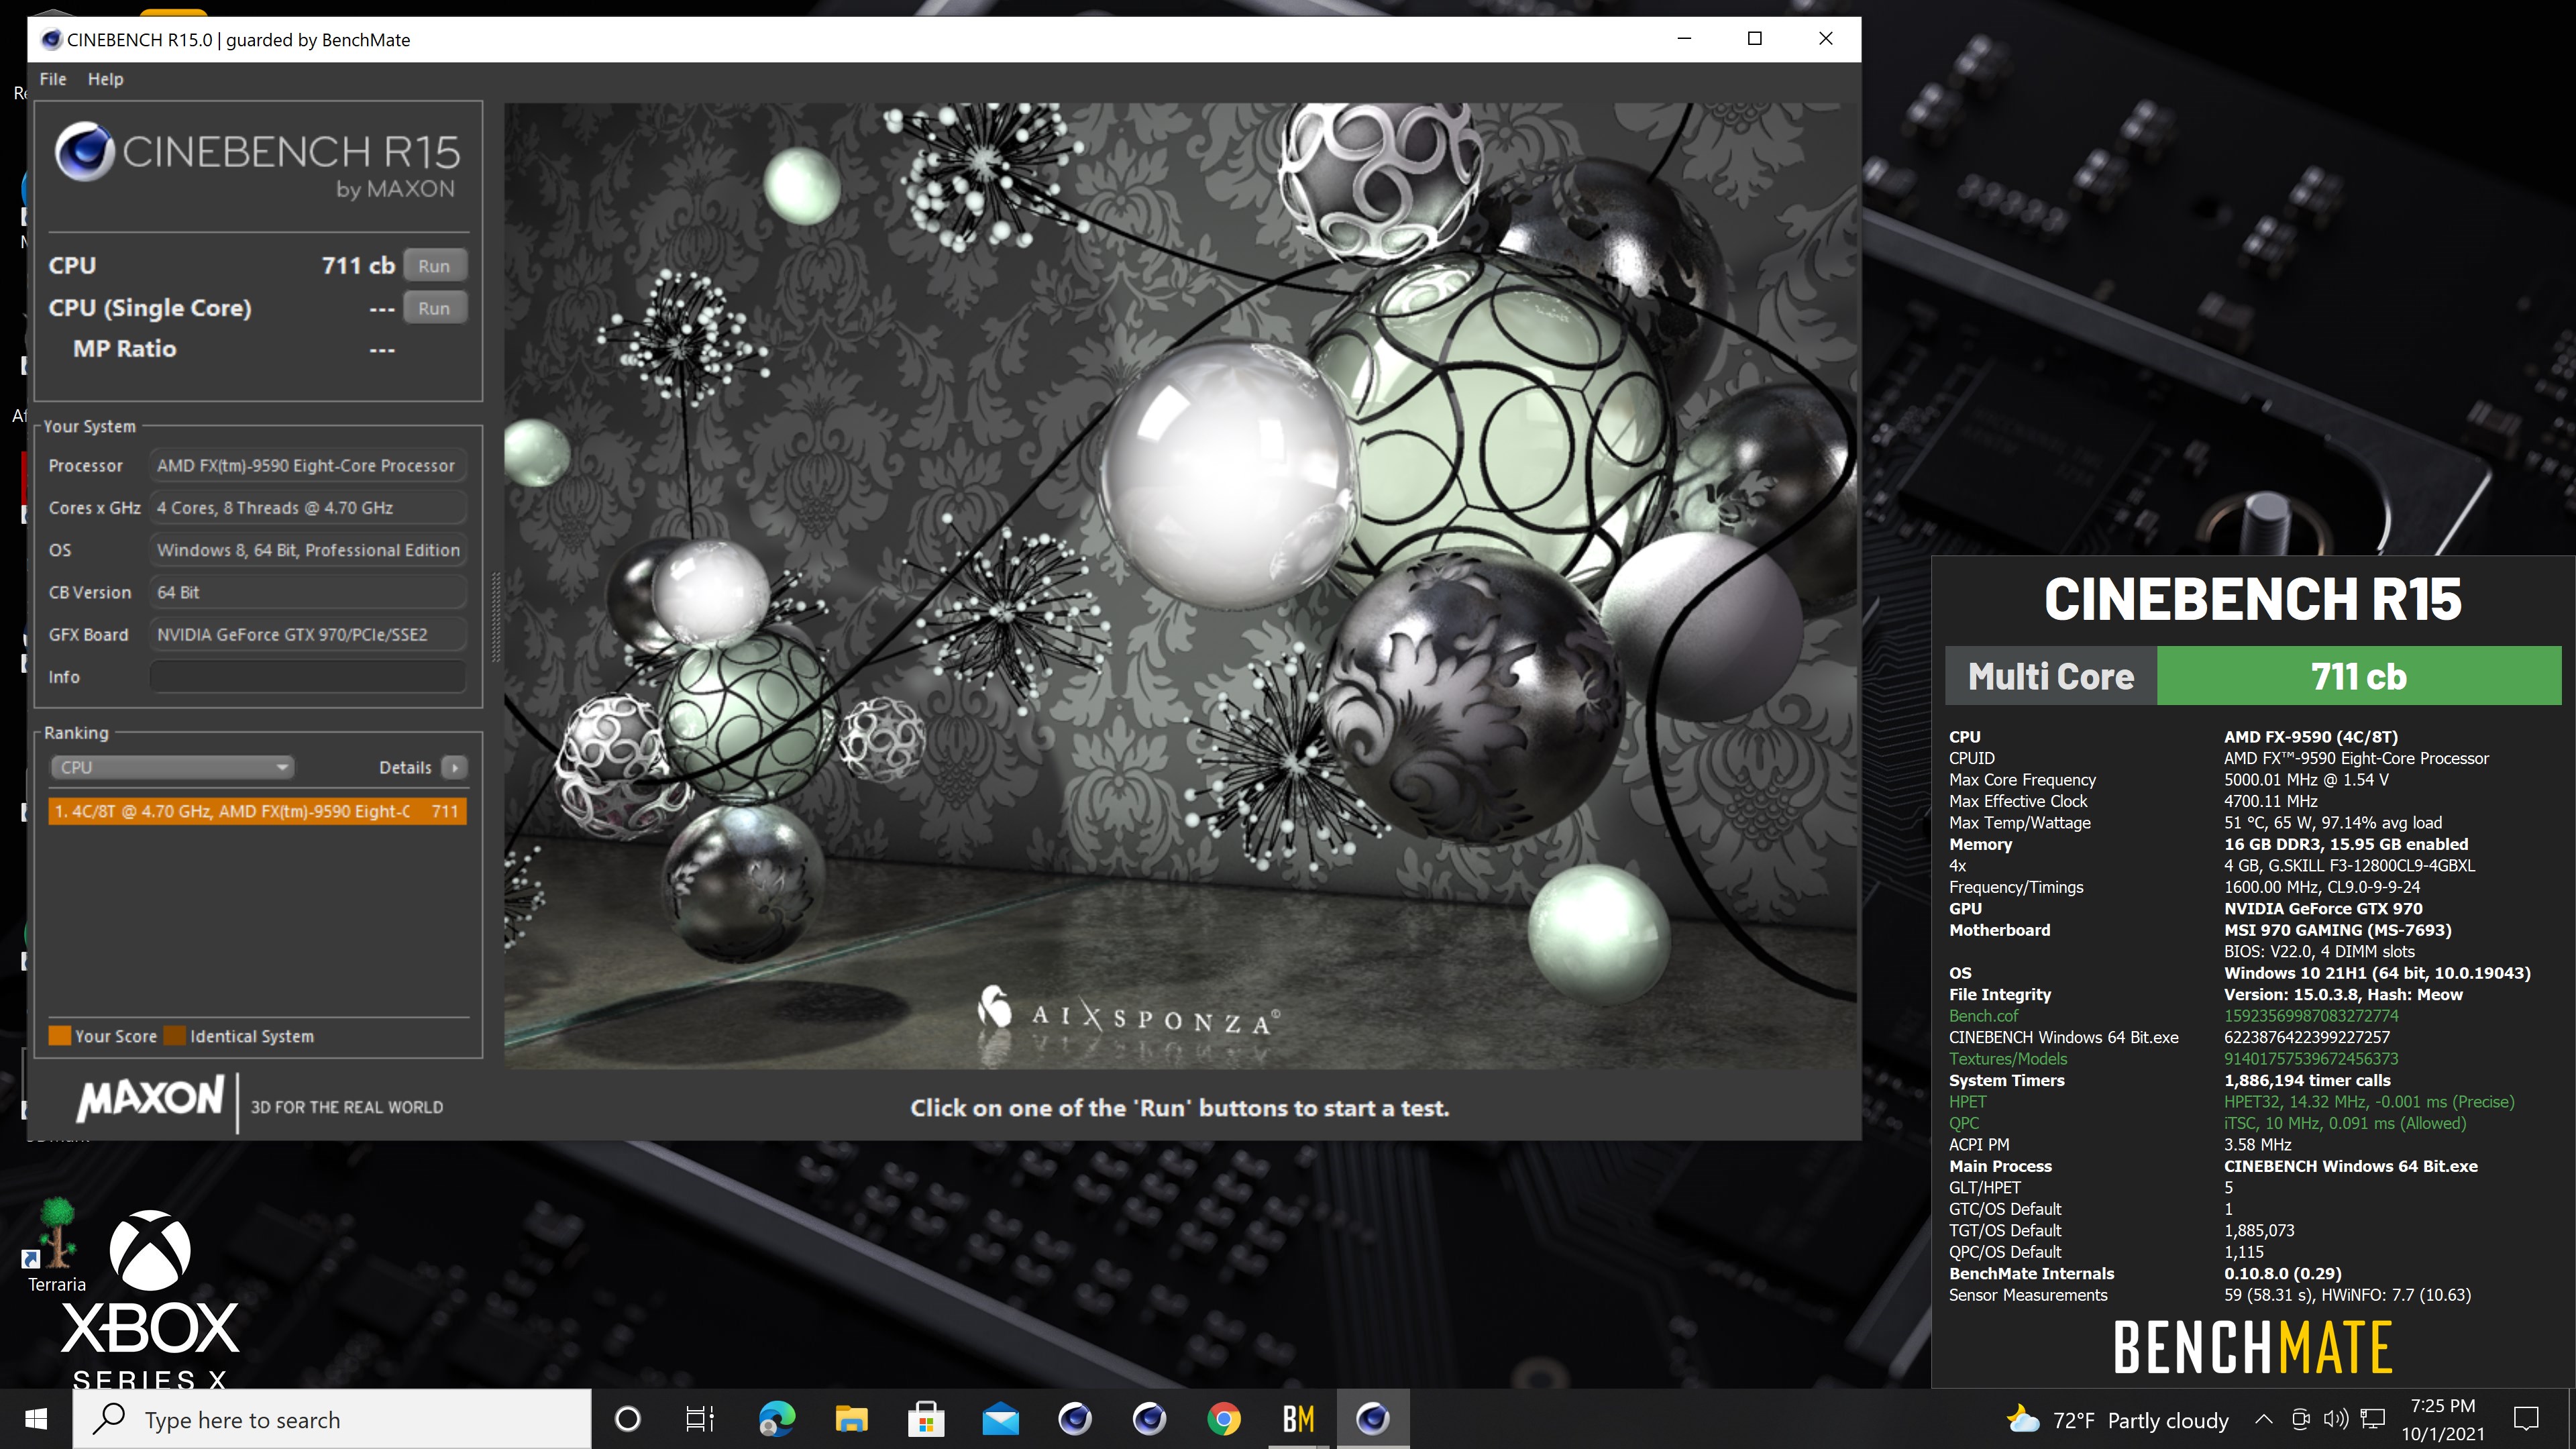Screen dimensions: 2576x1449
Task: Click Textures/Models integrity entry
Action: 2007,1059
